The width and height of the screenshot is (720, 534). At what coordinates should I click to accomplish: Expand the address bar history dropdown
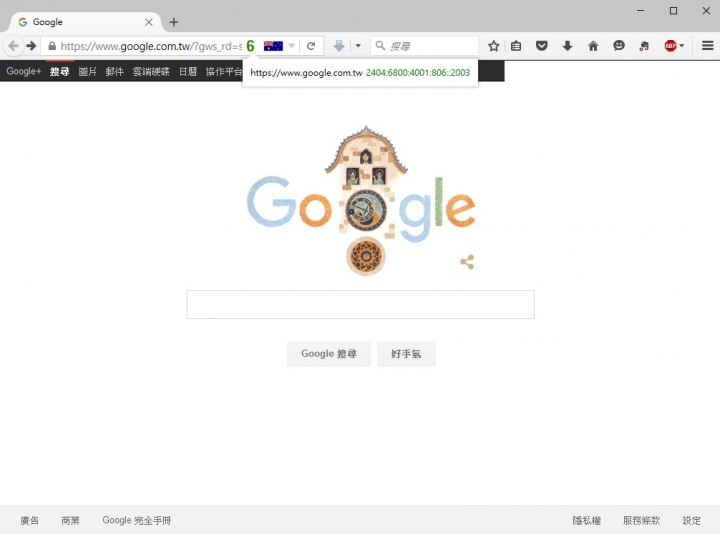(x=292, y=46)
